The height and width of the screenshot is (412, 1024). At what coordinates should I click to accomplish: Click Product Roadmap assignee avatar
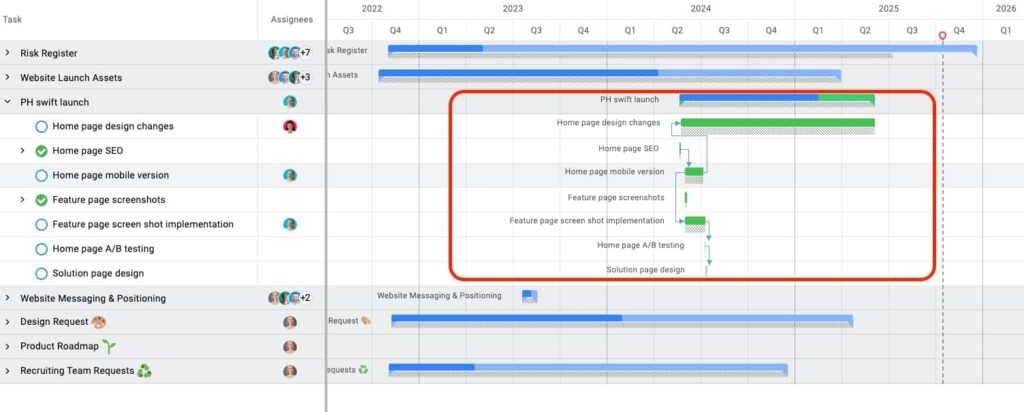coord(290,347)
